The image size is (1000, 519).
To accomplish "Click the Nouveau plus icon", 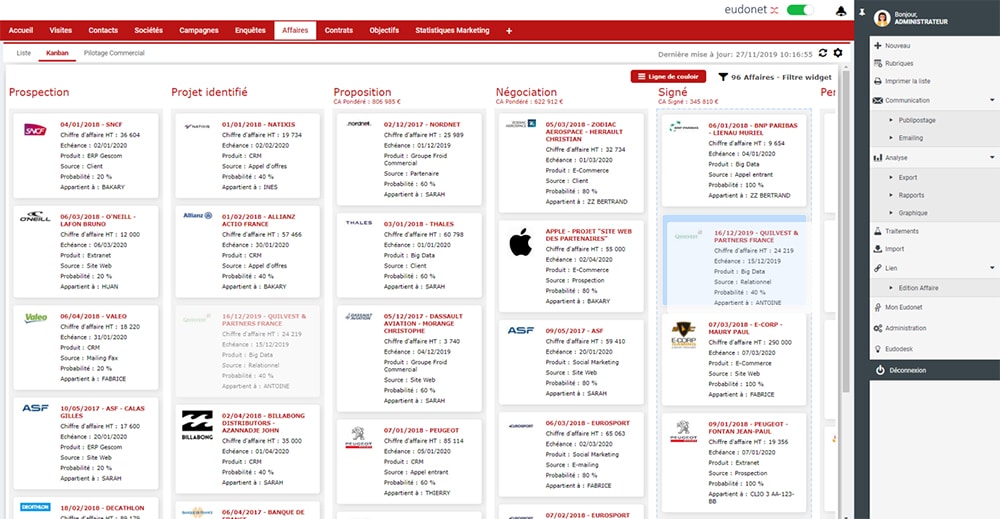I will tap(878, 46).
